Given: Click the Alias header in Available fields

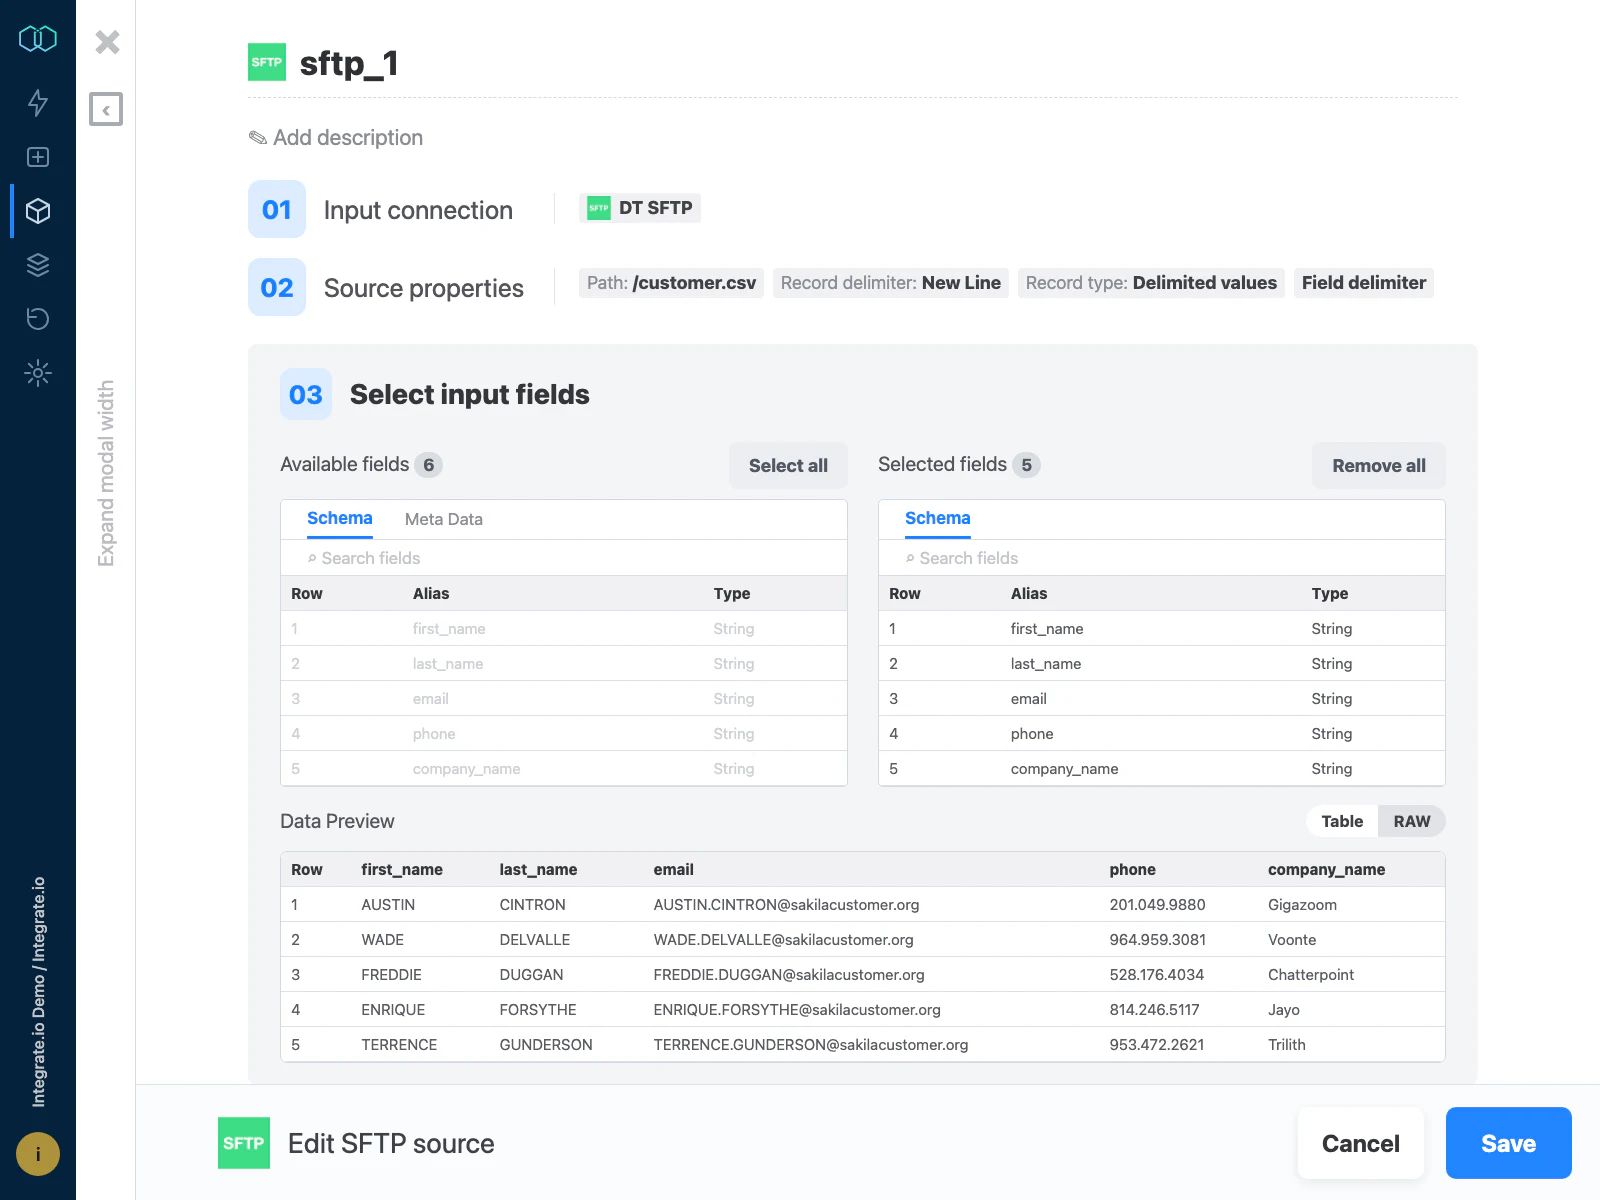Looking at the screenshot, I should pyautogui.click(x=431, y=594).
